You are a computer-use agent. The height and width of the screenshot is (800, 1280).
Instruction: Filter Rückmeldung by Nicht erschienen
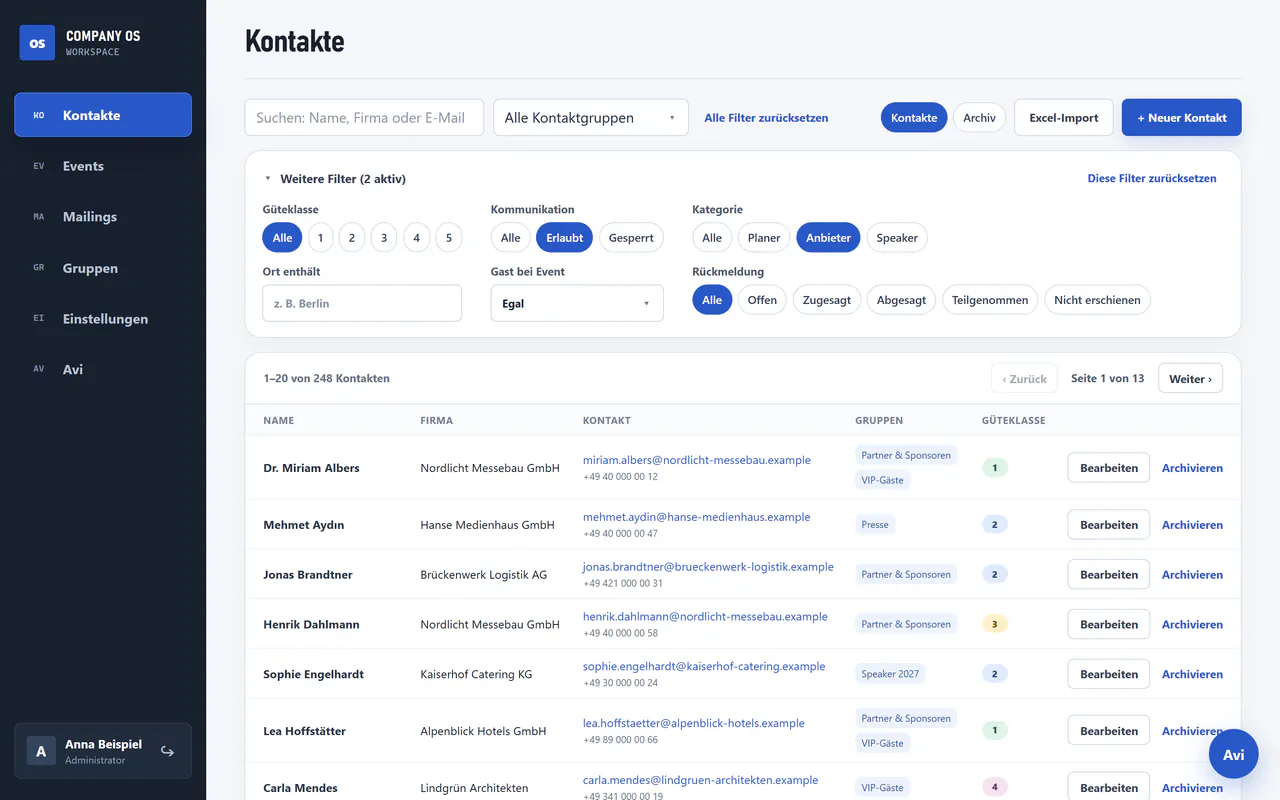1097,300
